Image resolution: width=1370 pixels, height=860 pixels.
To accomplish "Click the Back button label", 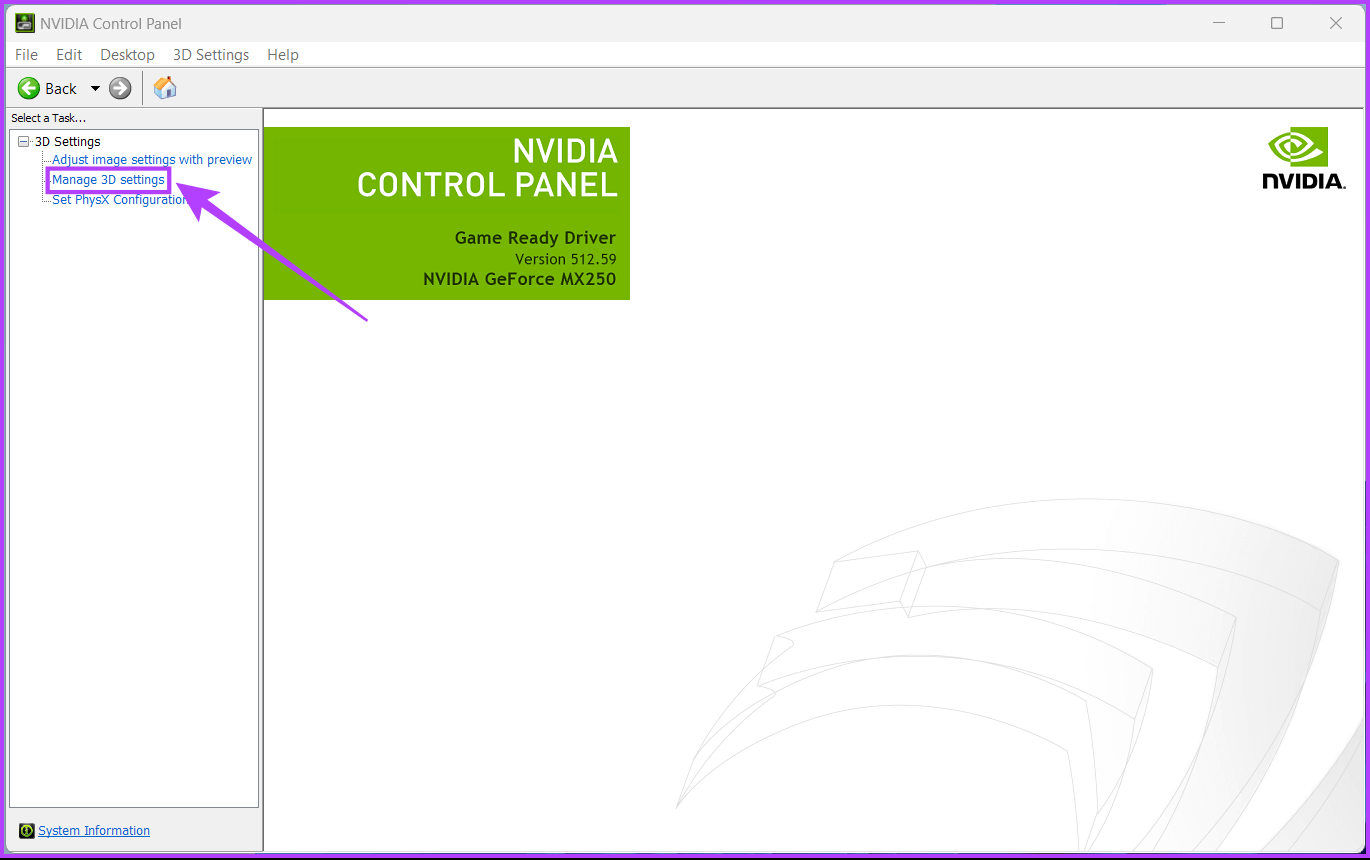I will coord(61,89).
